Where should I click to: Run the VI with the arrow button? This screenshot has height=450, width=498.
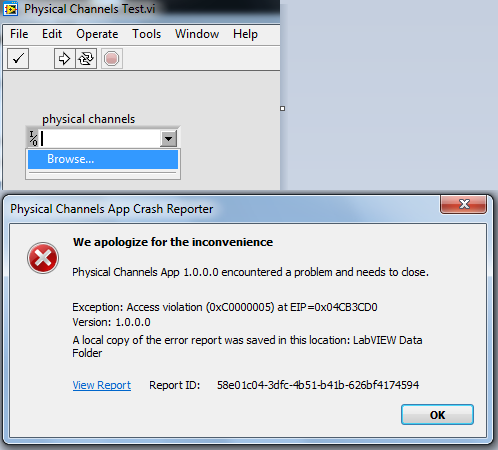pos(65,59)
